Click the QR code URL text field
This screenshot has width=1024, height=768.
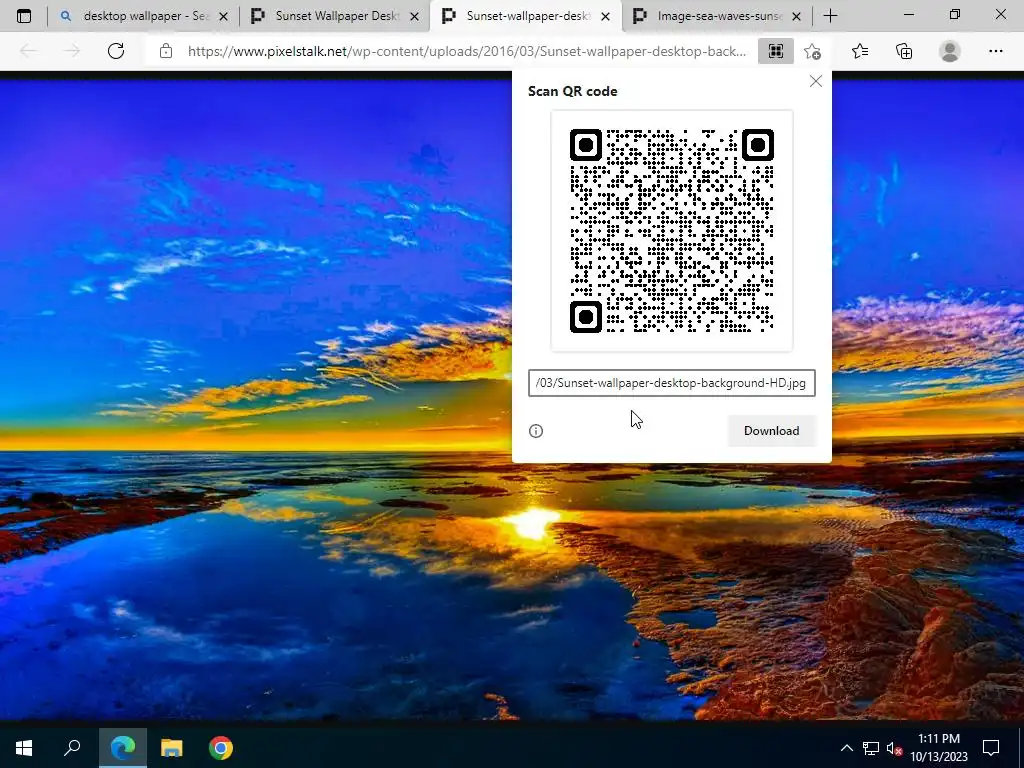[671, 383]
